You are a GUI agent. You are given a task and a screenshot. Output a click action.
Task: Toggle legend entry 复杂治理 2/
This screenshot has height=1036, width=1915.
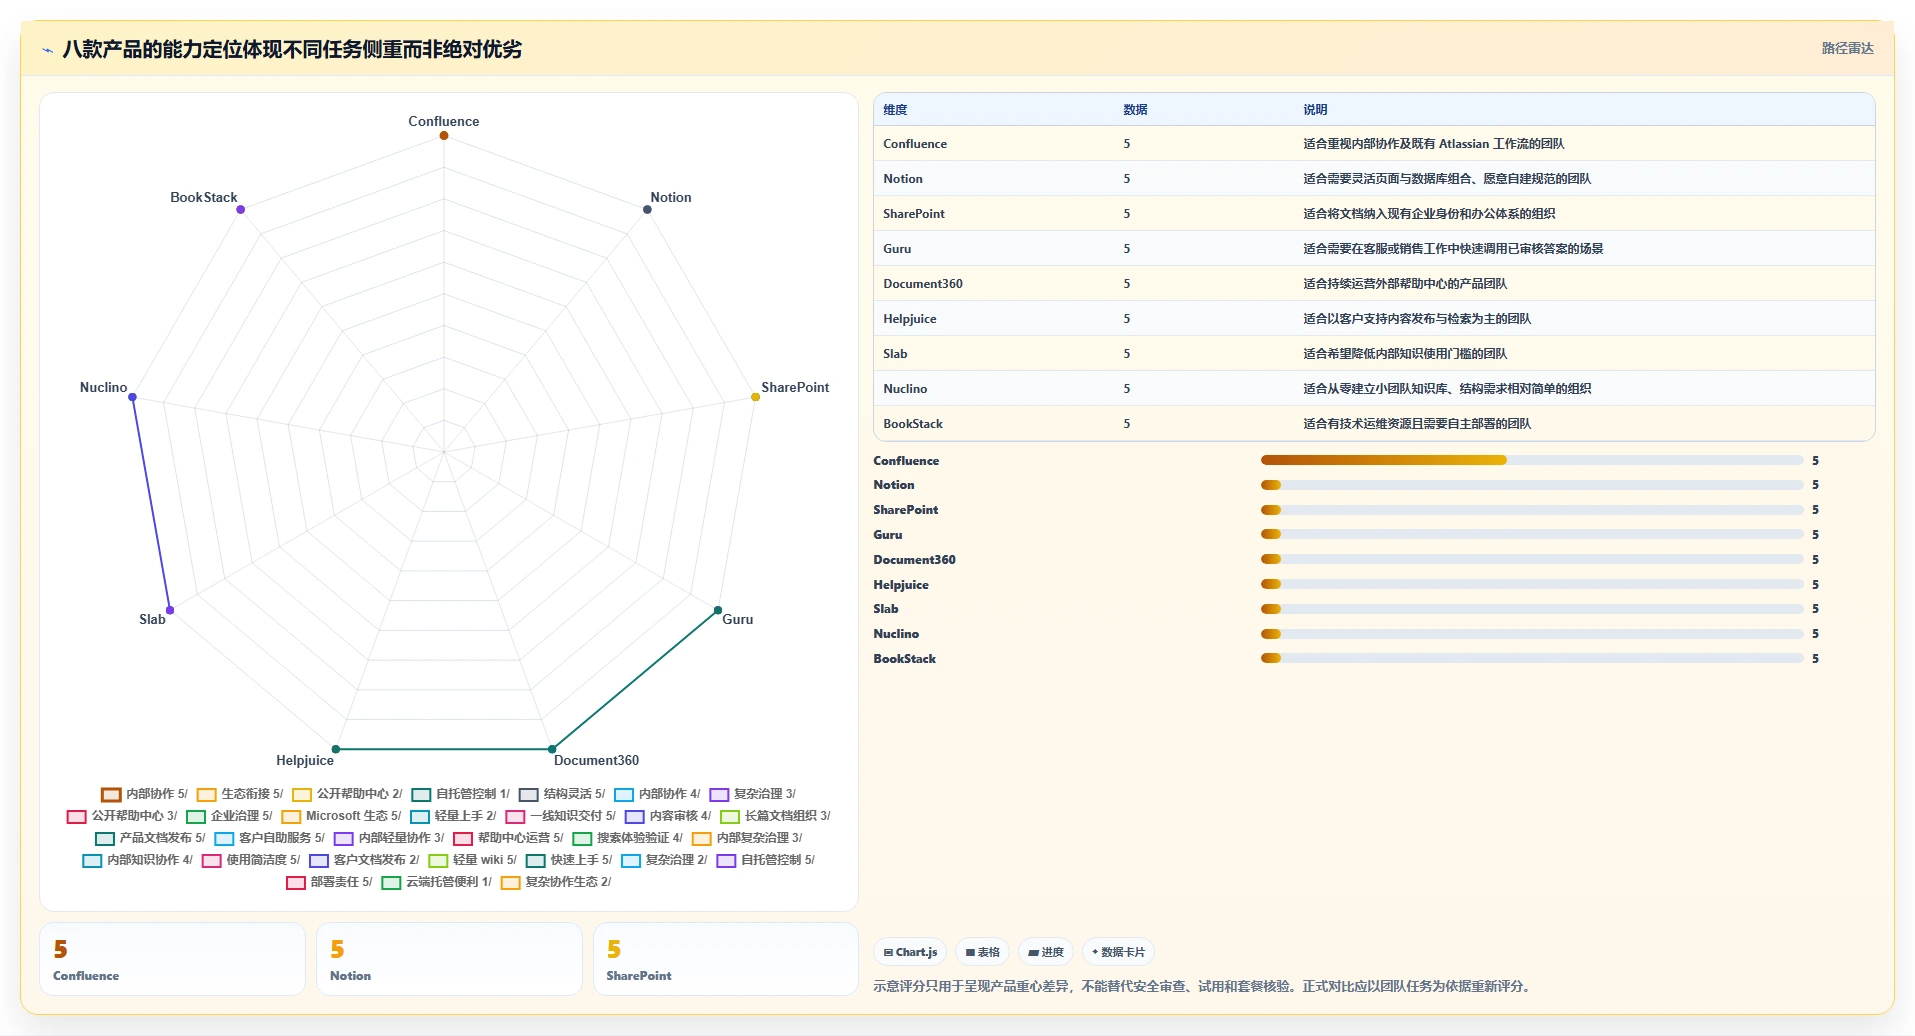(665, 860)
